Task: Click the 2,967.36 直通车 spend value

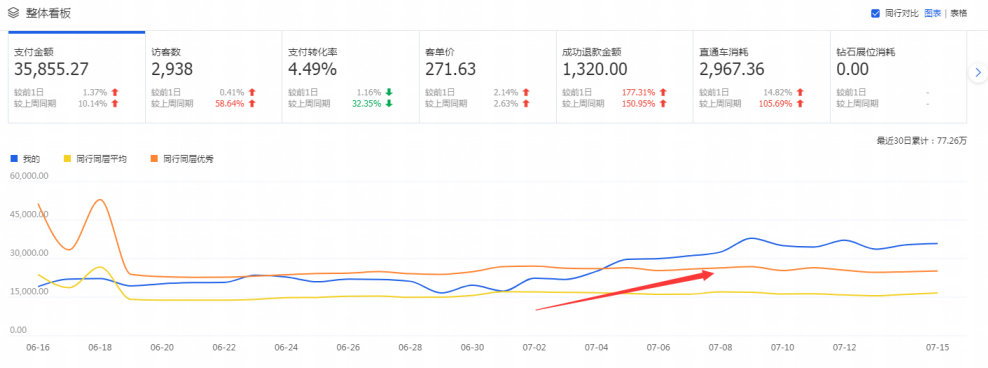Action: tap(732, 69)
